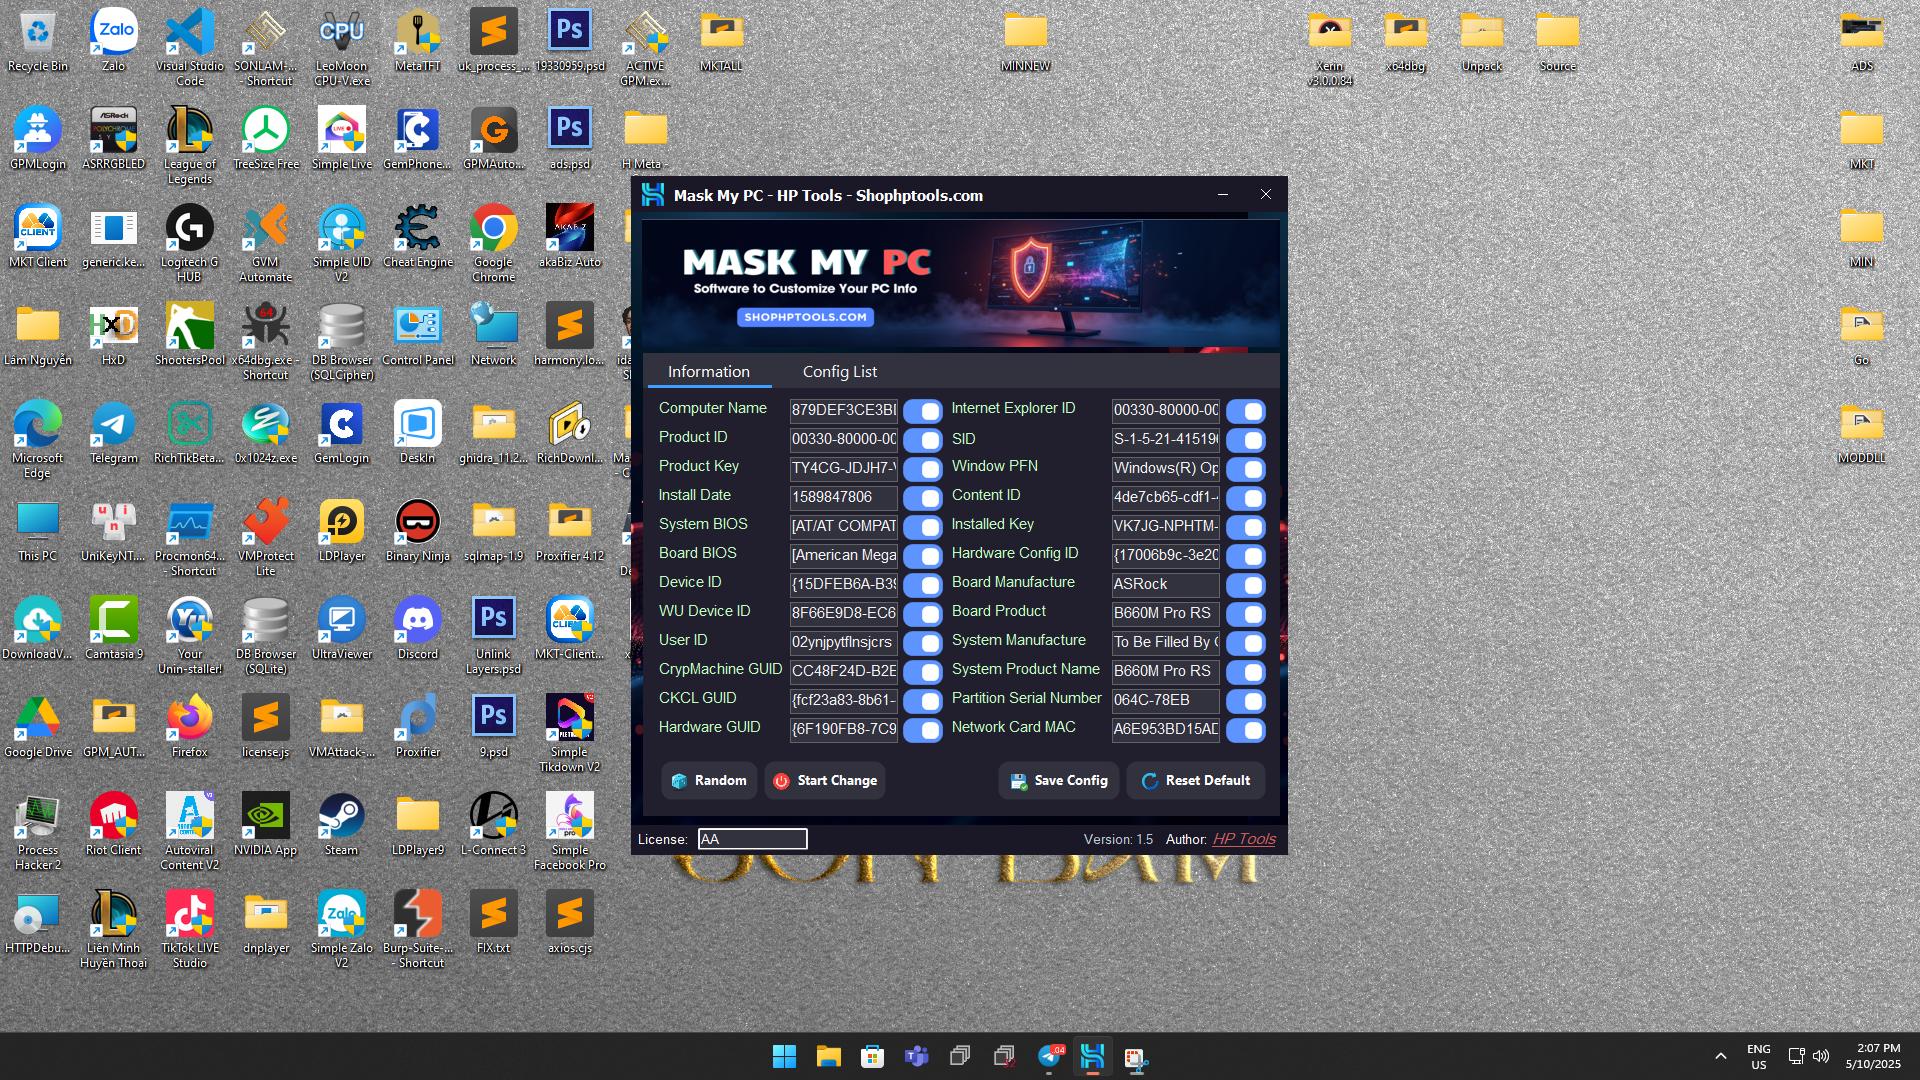This screenshot has width=1920, height=1080.
Task: Show hidden system tray icons chevron
Action: pos(1720,1056)
